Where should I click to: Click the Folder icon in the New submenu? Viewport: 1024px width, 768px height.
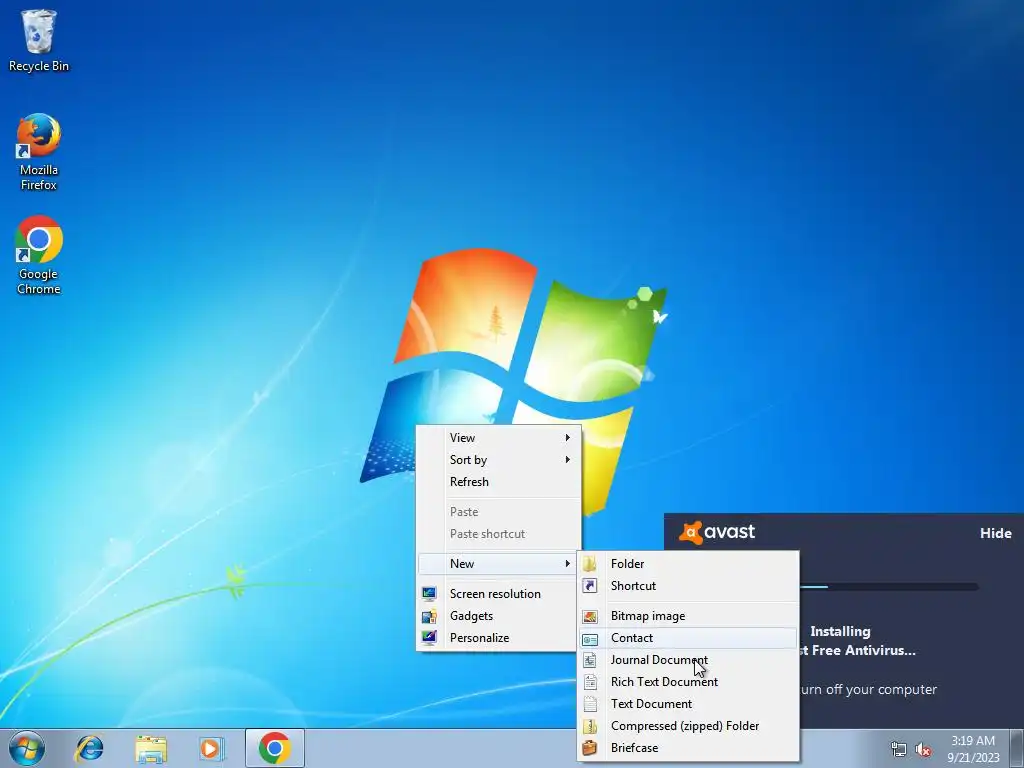click(x=590, y=564)
